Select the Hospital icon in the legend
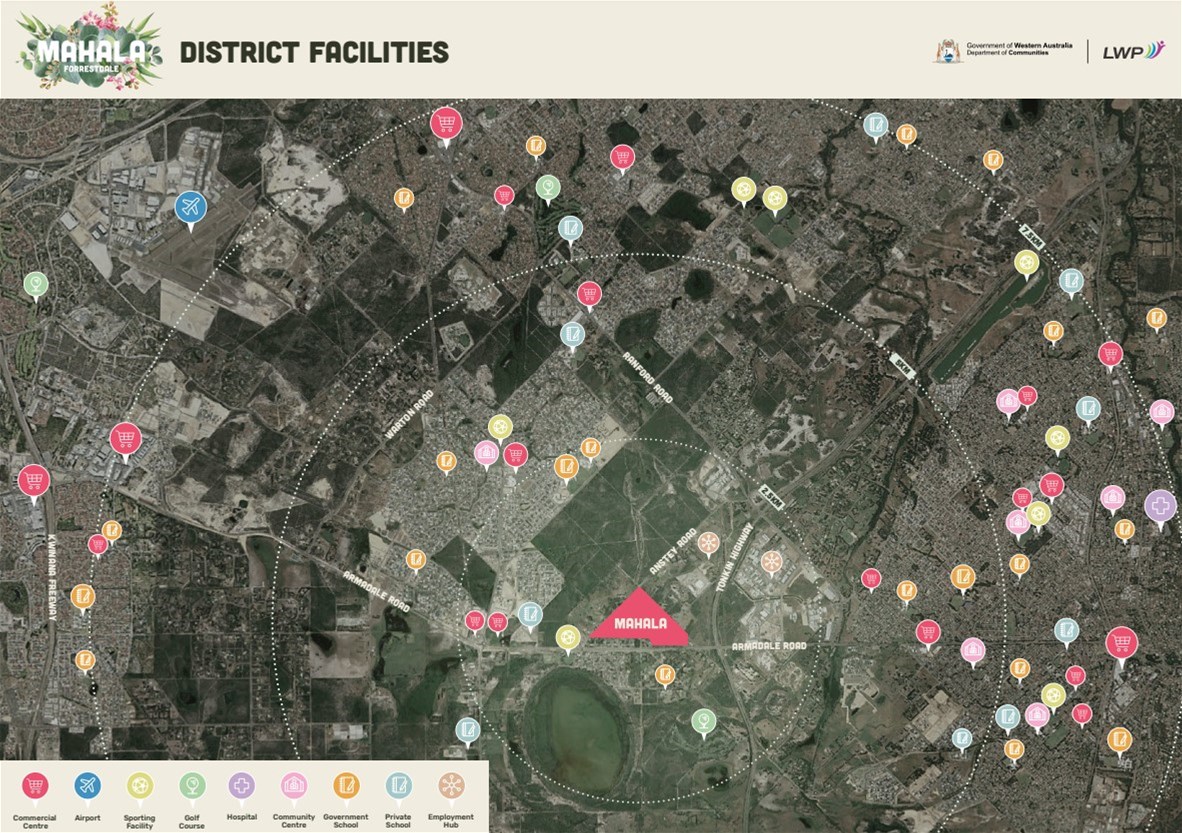1182x833 pixels. [242, 786]
